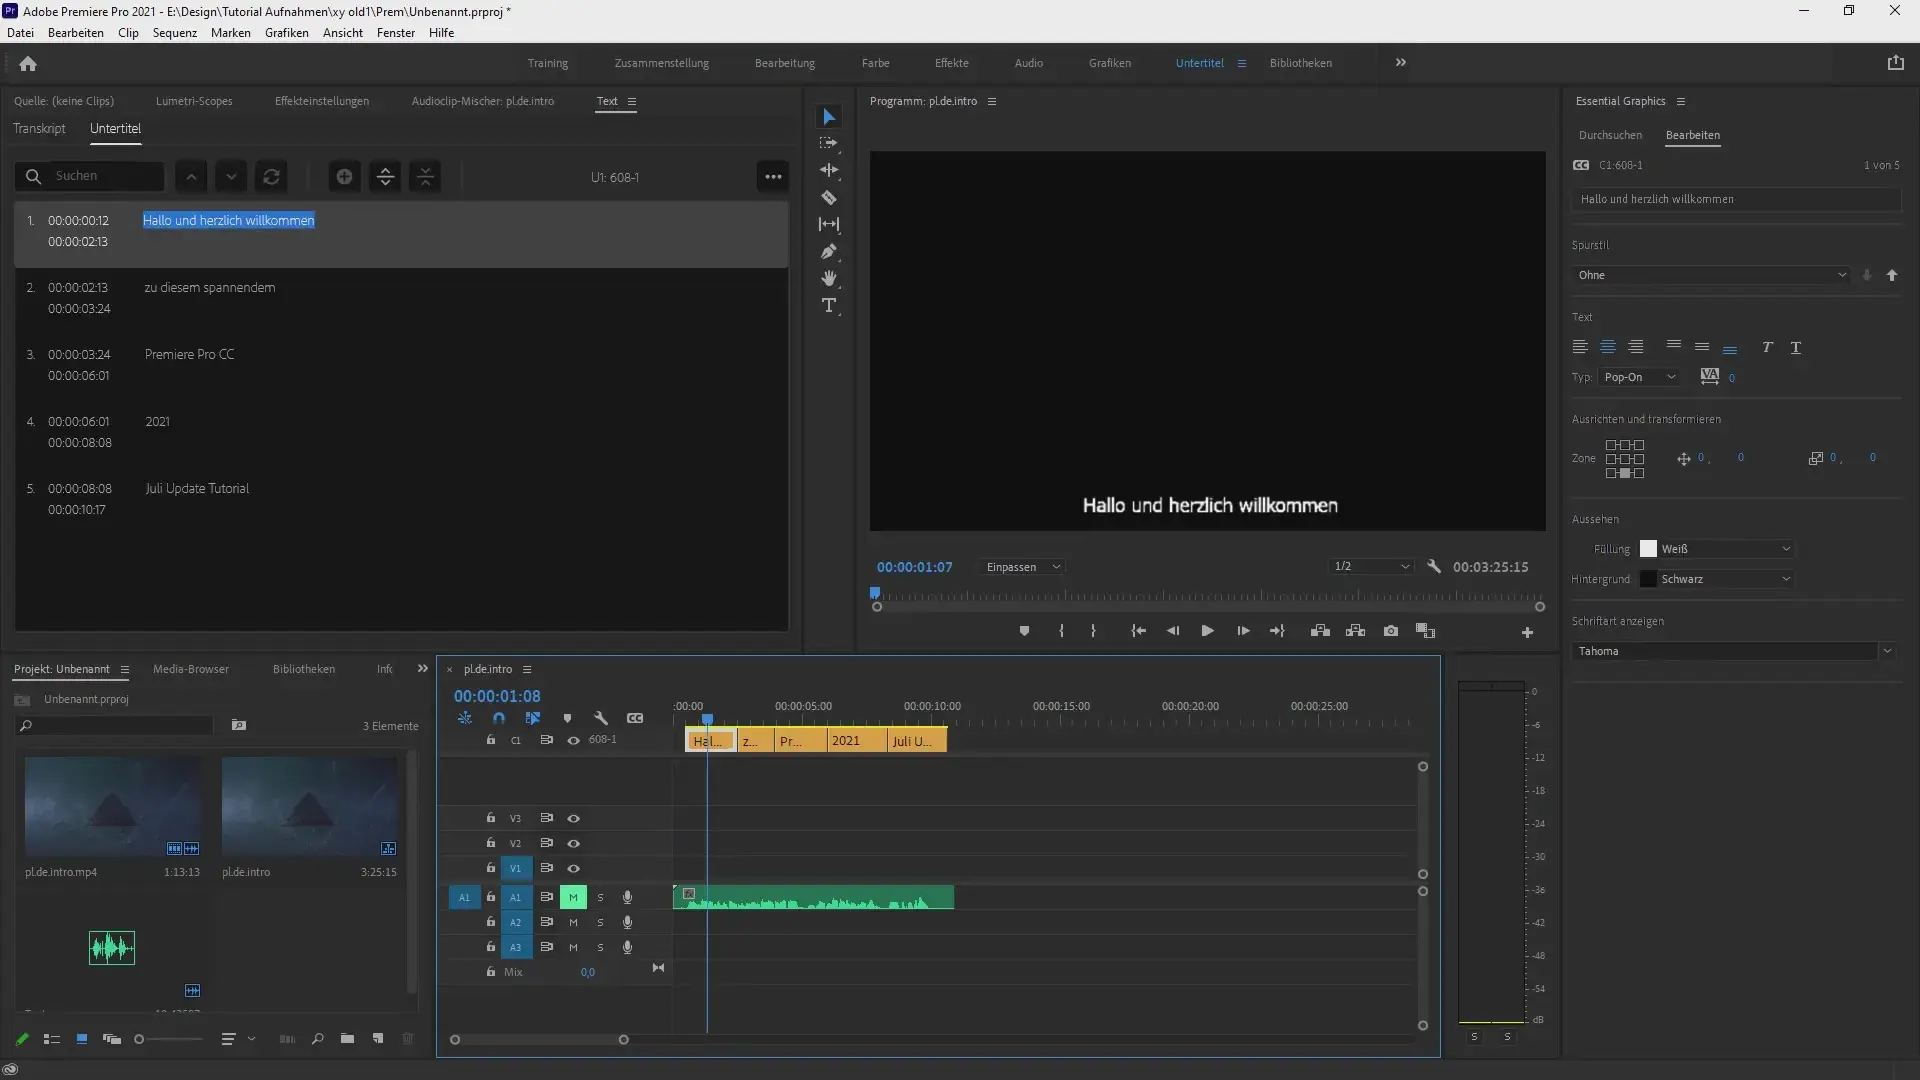Add a new caption segment
Image resolution: width=1920 pixels, height=1080 pixels.
coord(344,177)
